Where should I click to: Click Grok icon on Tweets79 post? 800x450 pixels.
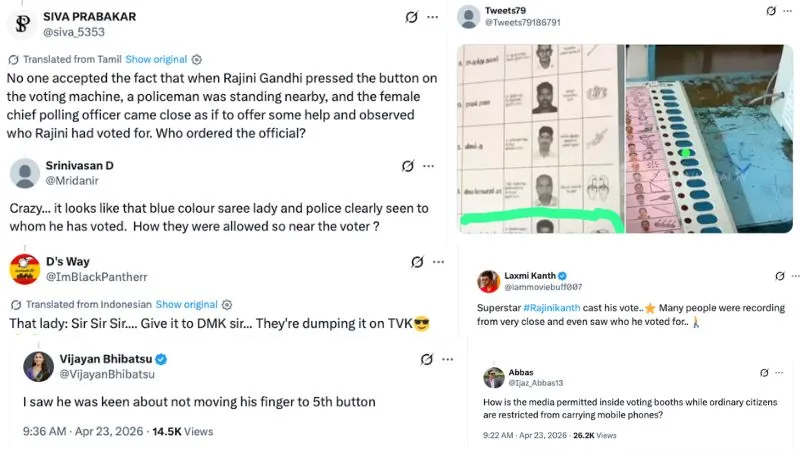click(x=771, y=11)
